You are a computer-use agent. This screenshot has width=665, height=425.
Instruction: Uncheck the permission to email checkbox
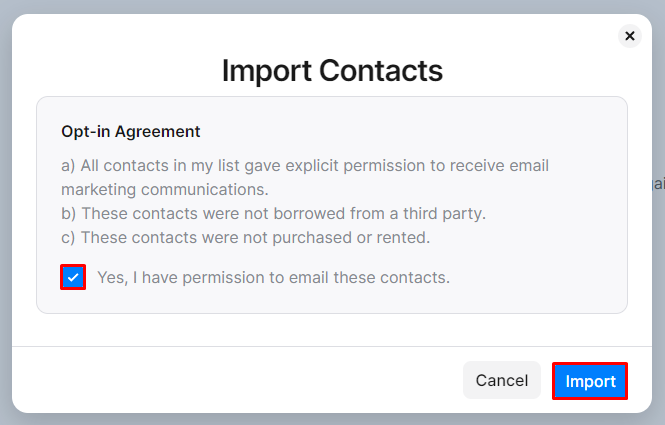73,277
